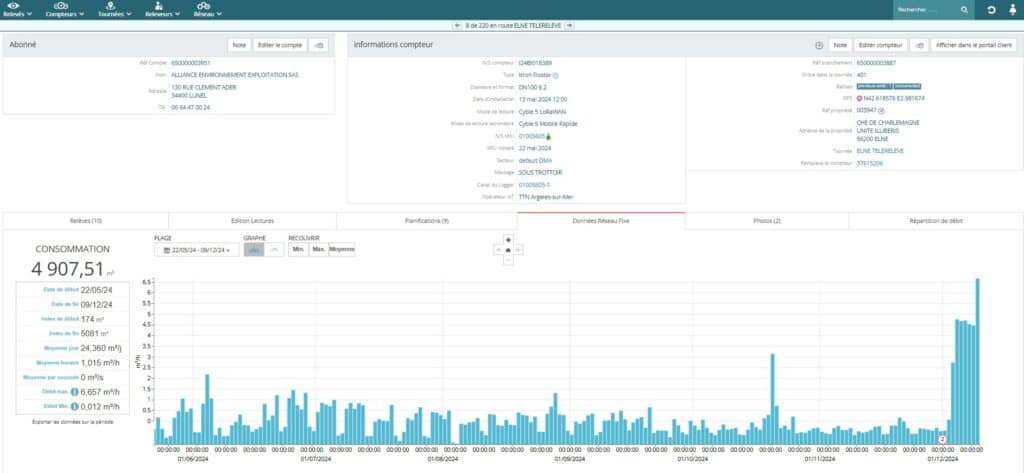
Task: Click Note button in Abonné panel
Action: click(240, 45)
